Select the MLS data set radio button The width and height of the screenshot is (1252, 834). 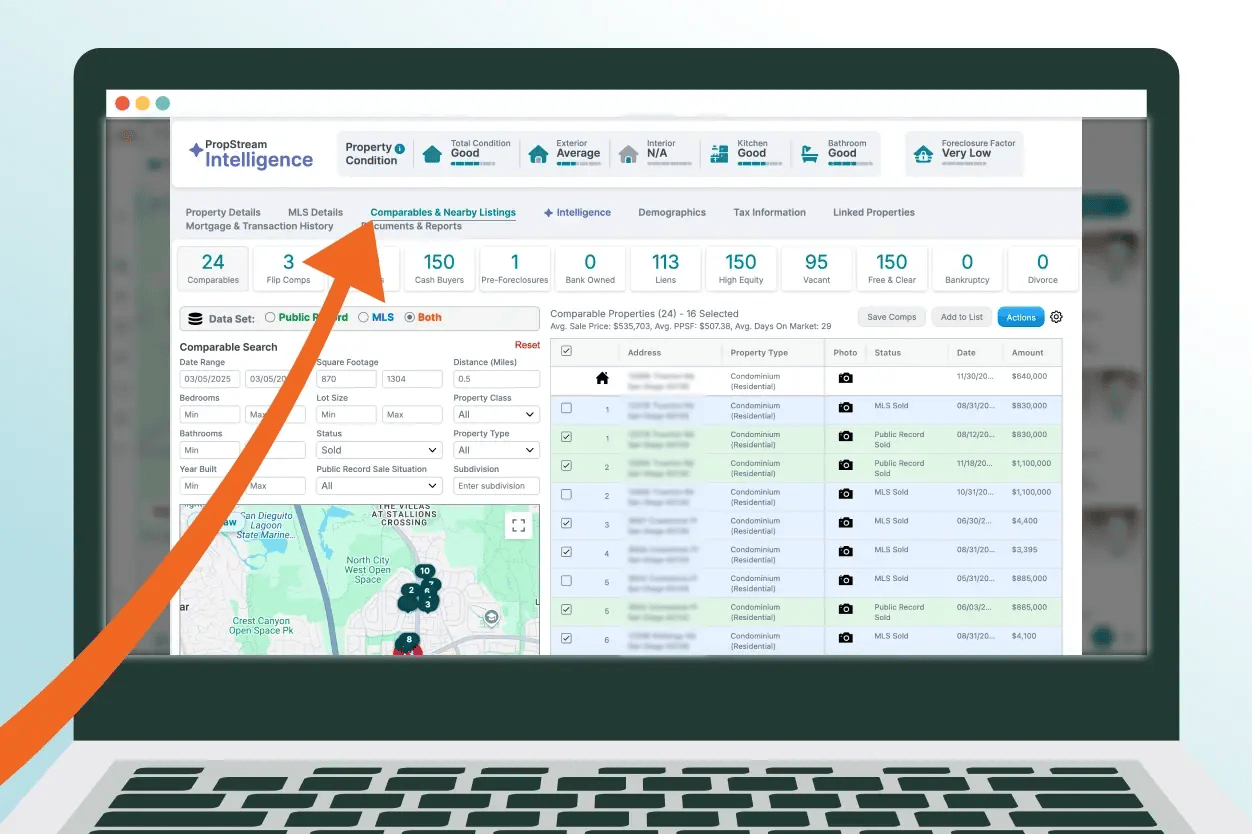[x=363, y=318]
